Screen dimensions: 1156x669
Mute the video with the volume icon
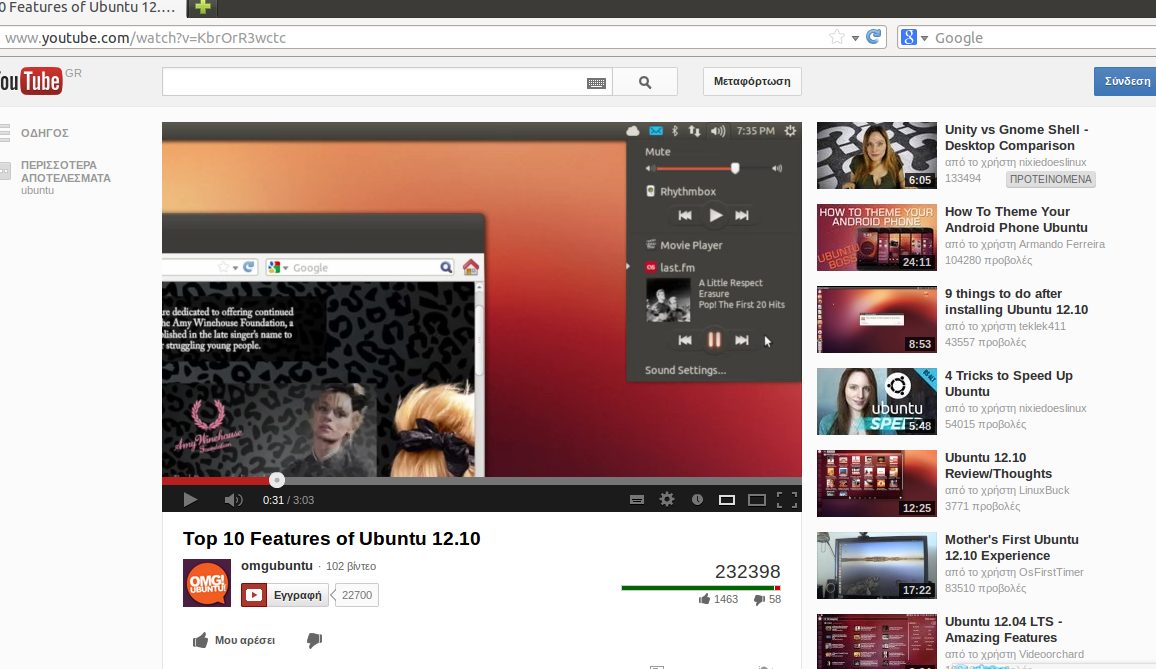pyautogui.click(x=233, y=498)
